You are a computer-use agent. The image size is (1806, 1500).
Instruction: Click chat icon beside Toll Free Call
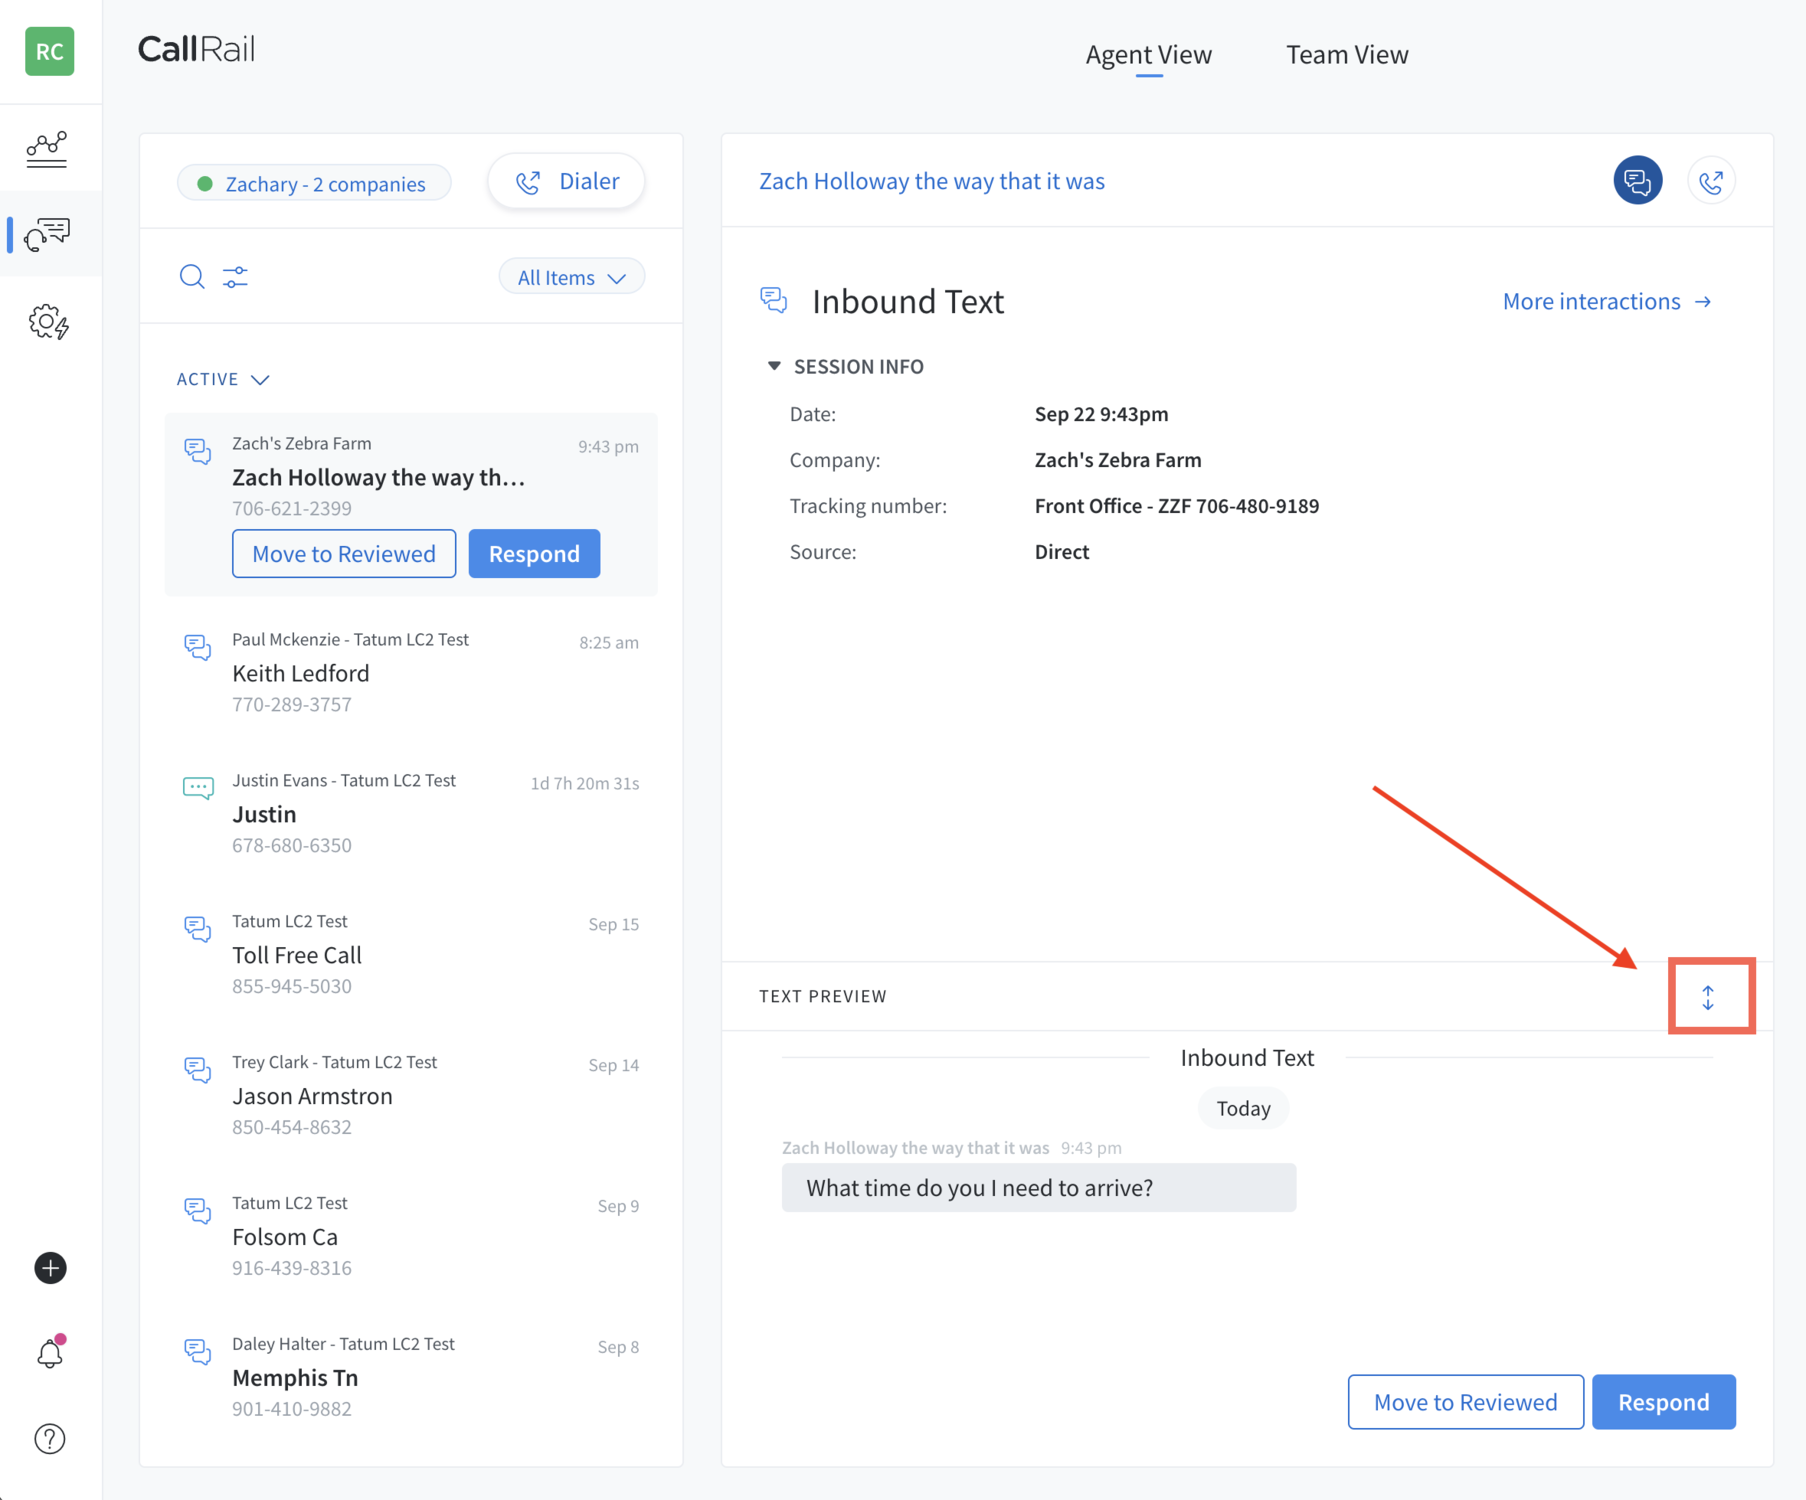(198, 929)
